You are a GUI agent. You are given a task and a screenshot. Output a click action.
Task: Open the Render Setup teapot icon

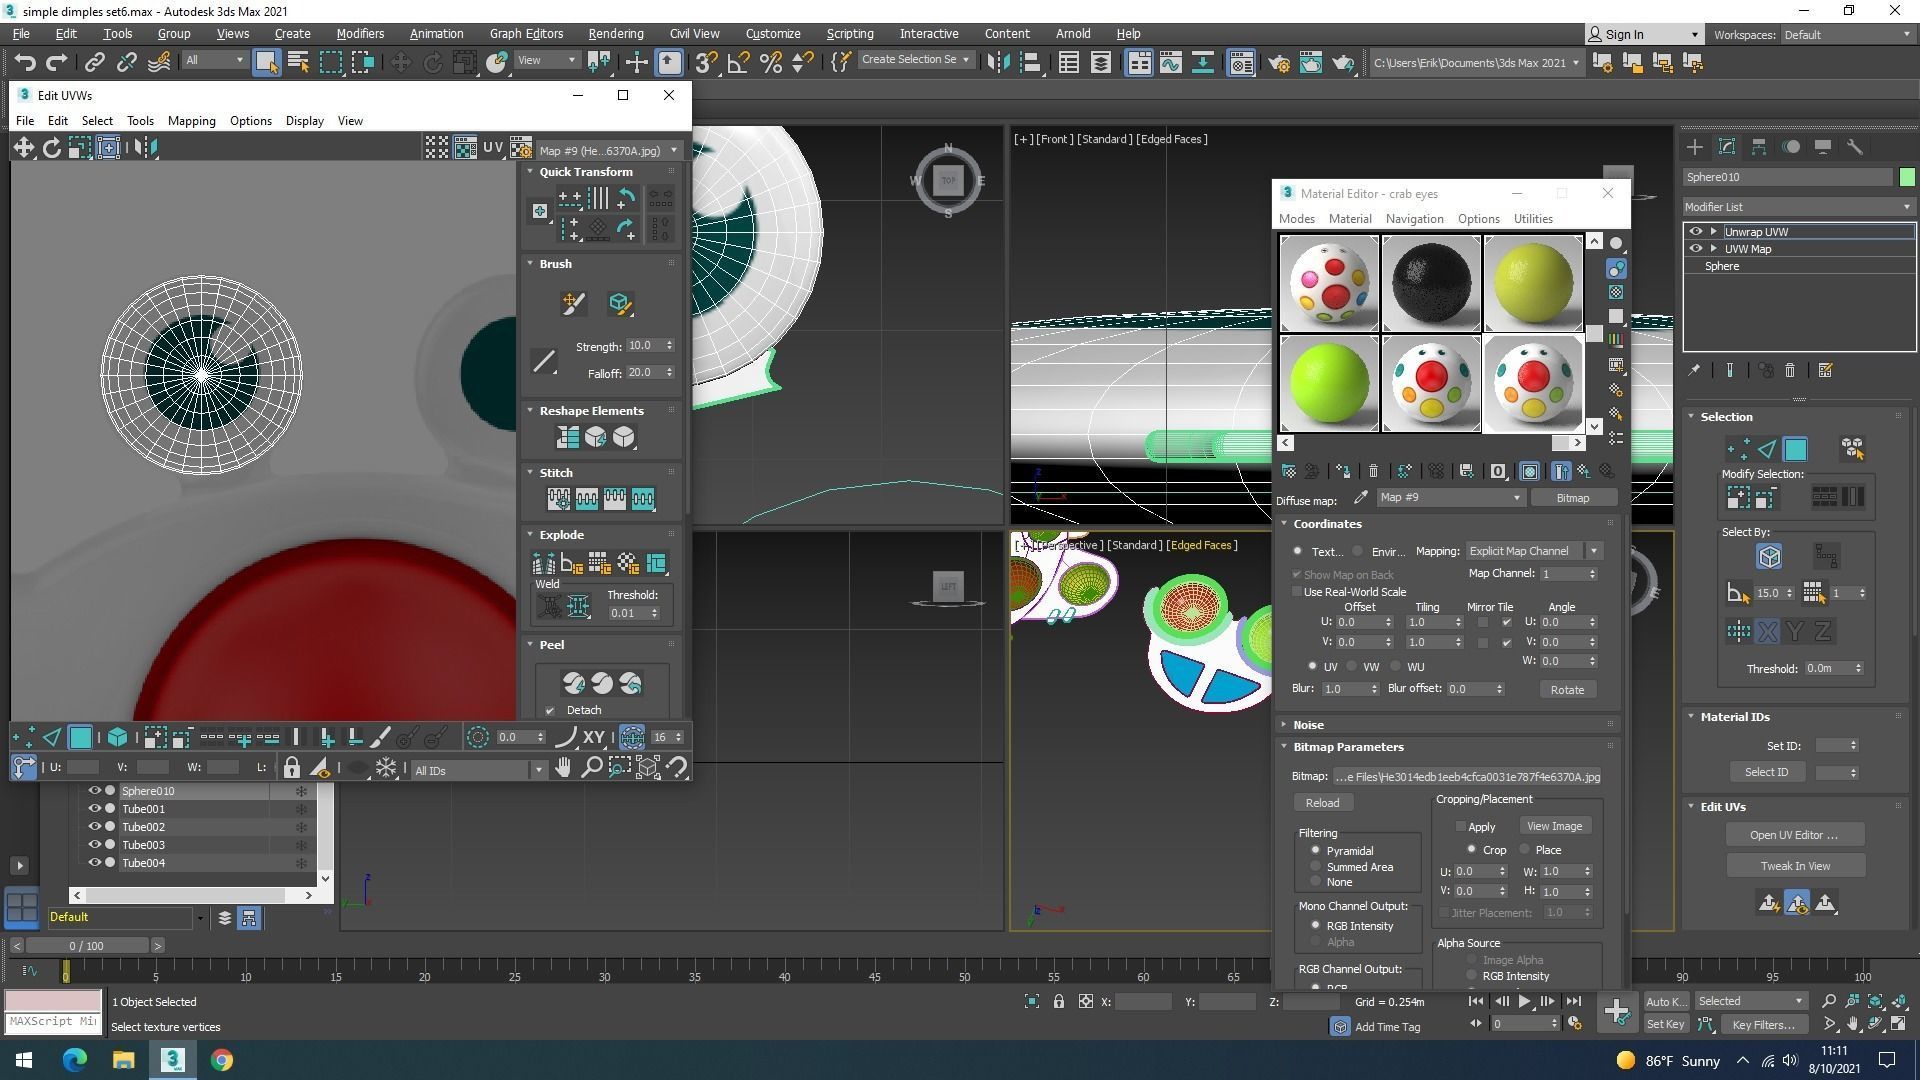1278,63
